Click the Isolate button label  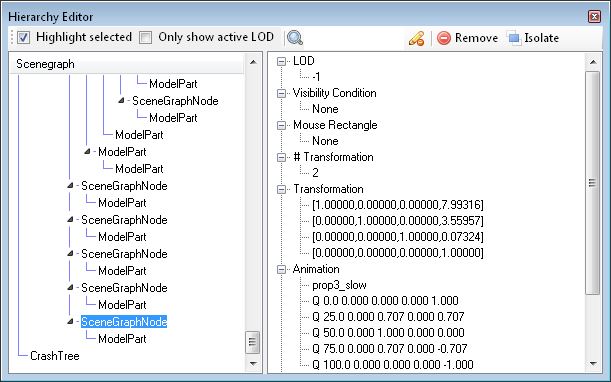[x=541, y=38]
